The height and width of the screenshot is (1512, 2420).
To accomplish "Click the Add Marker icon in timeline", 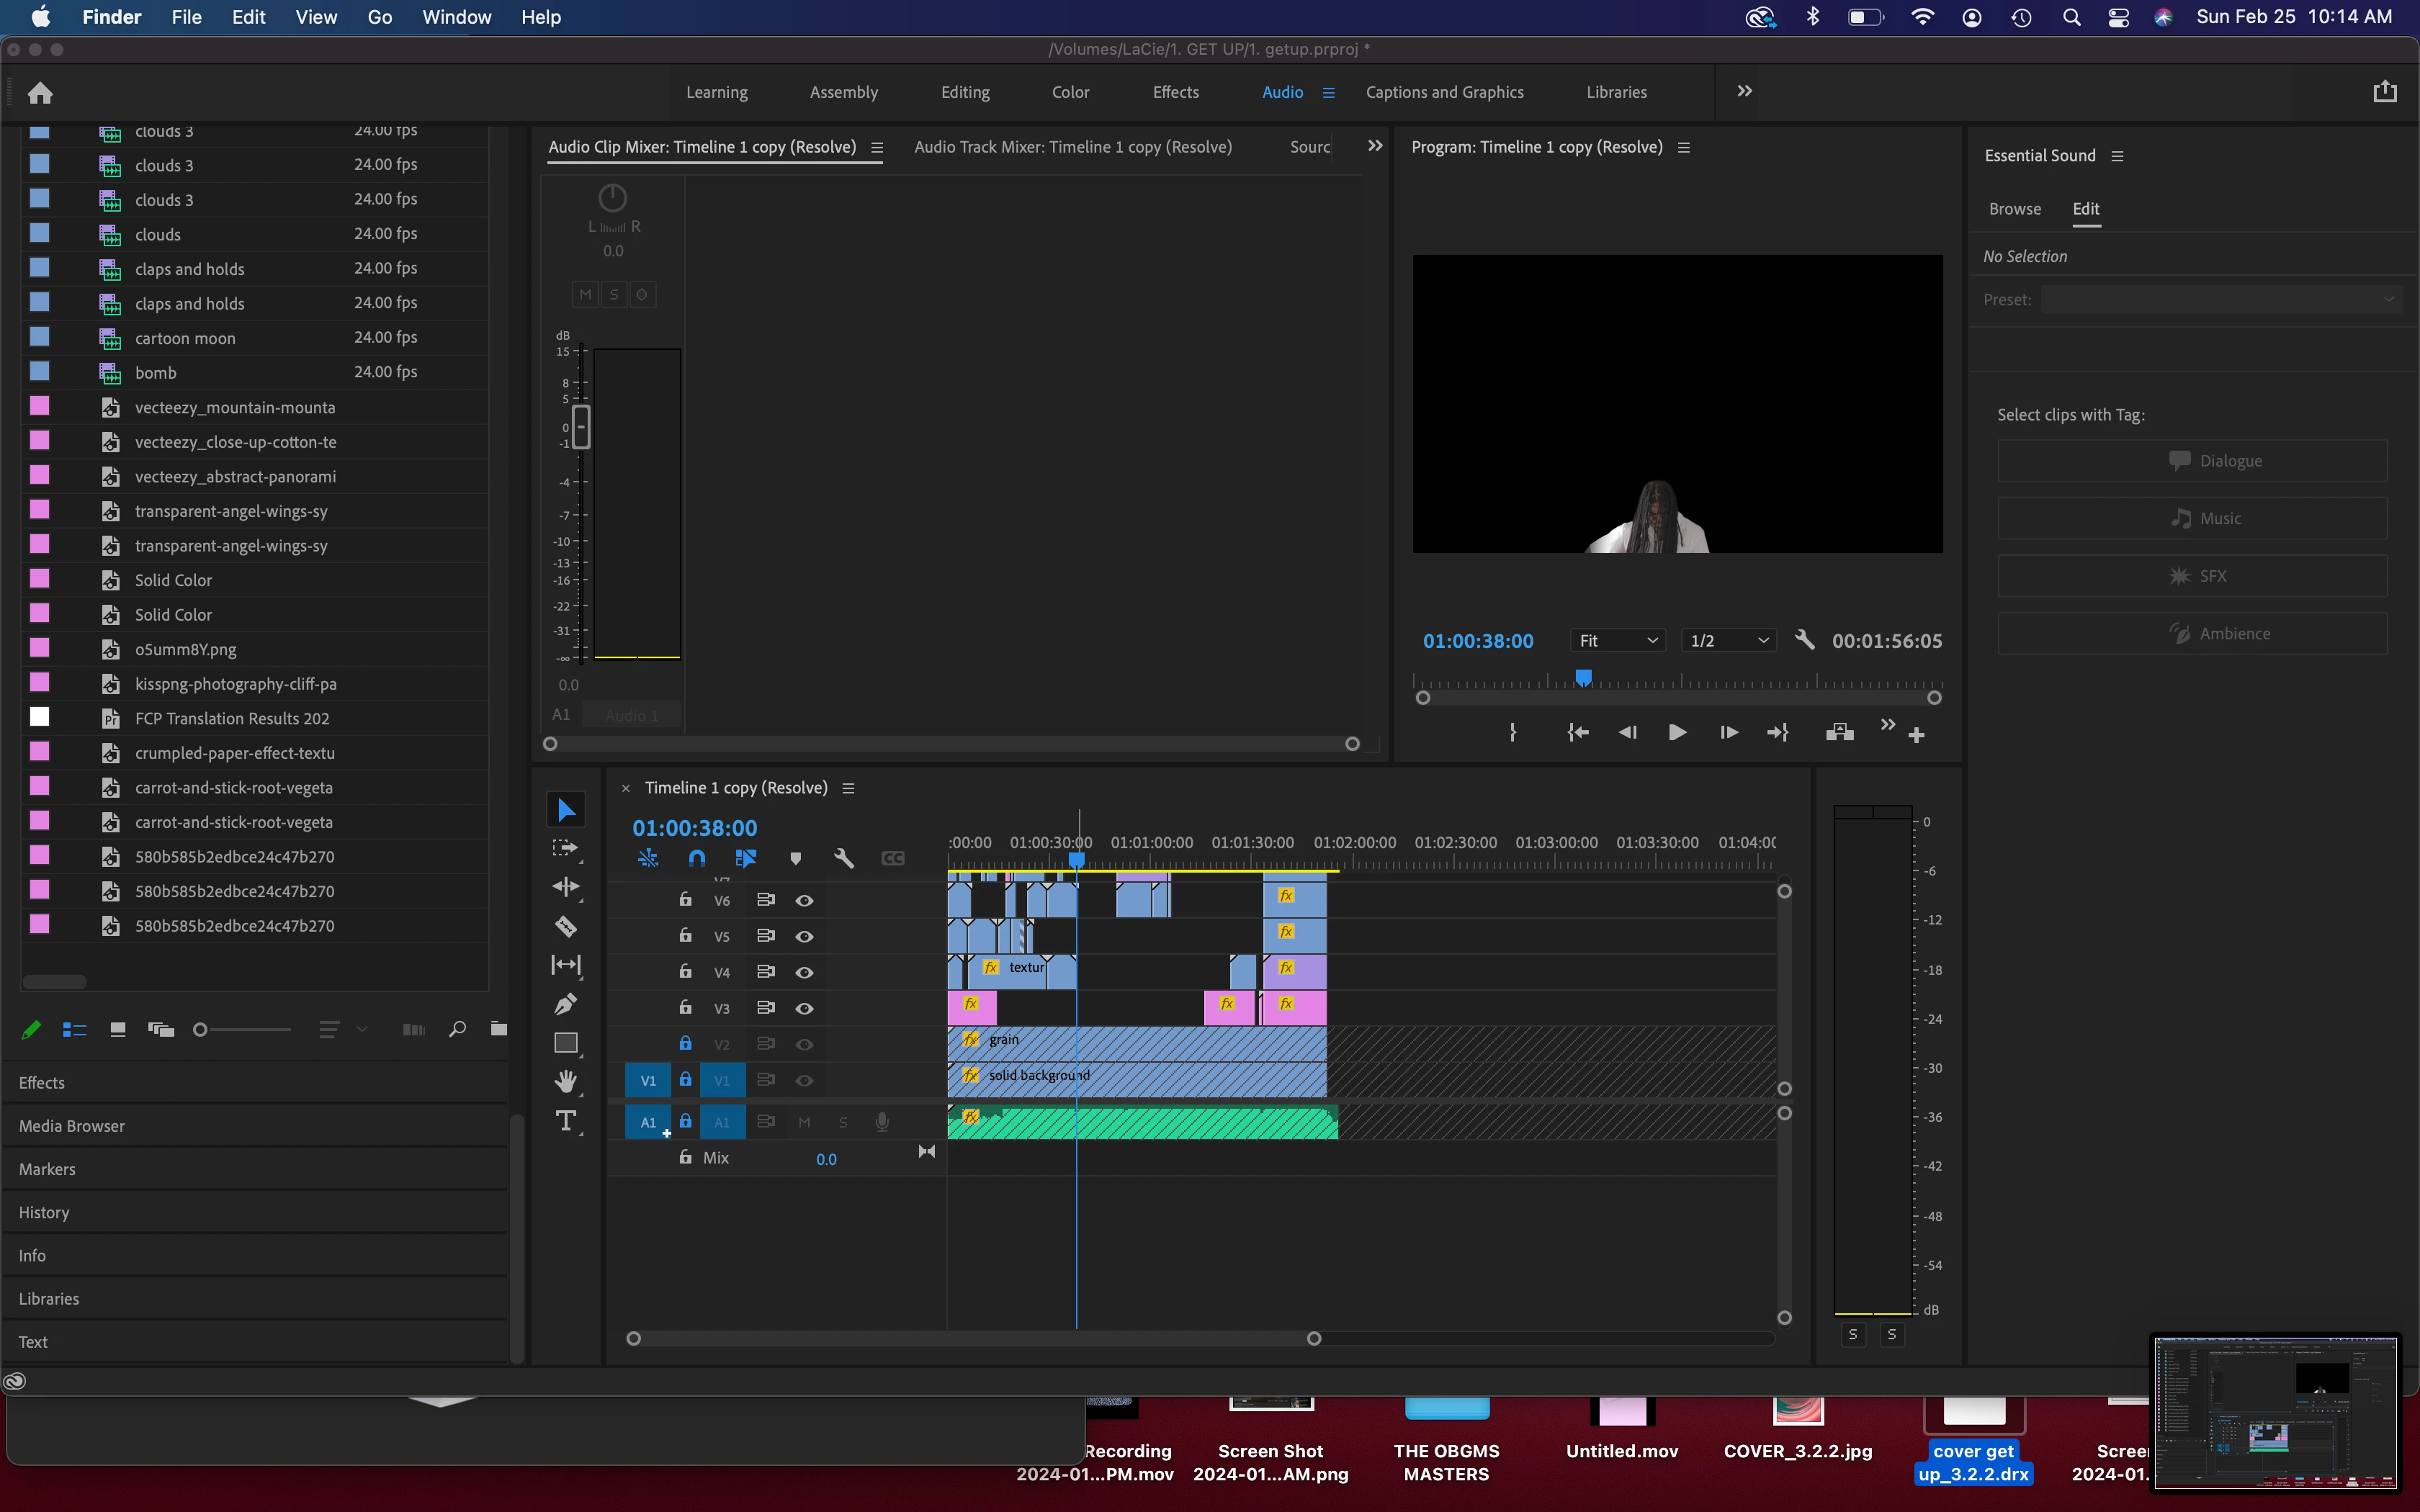I will click(796, 858).
